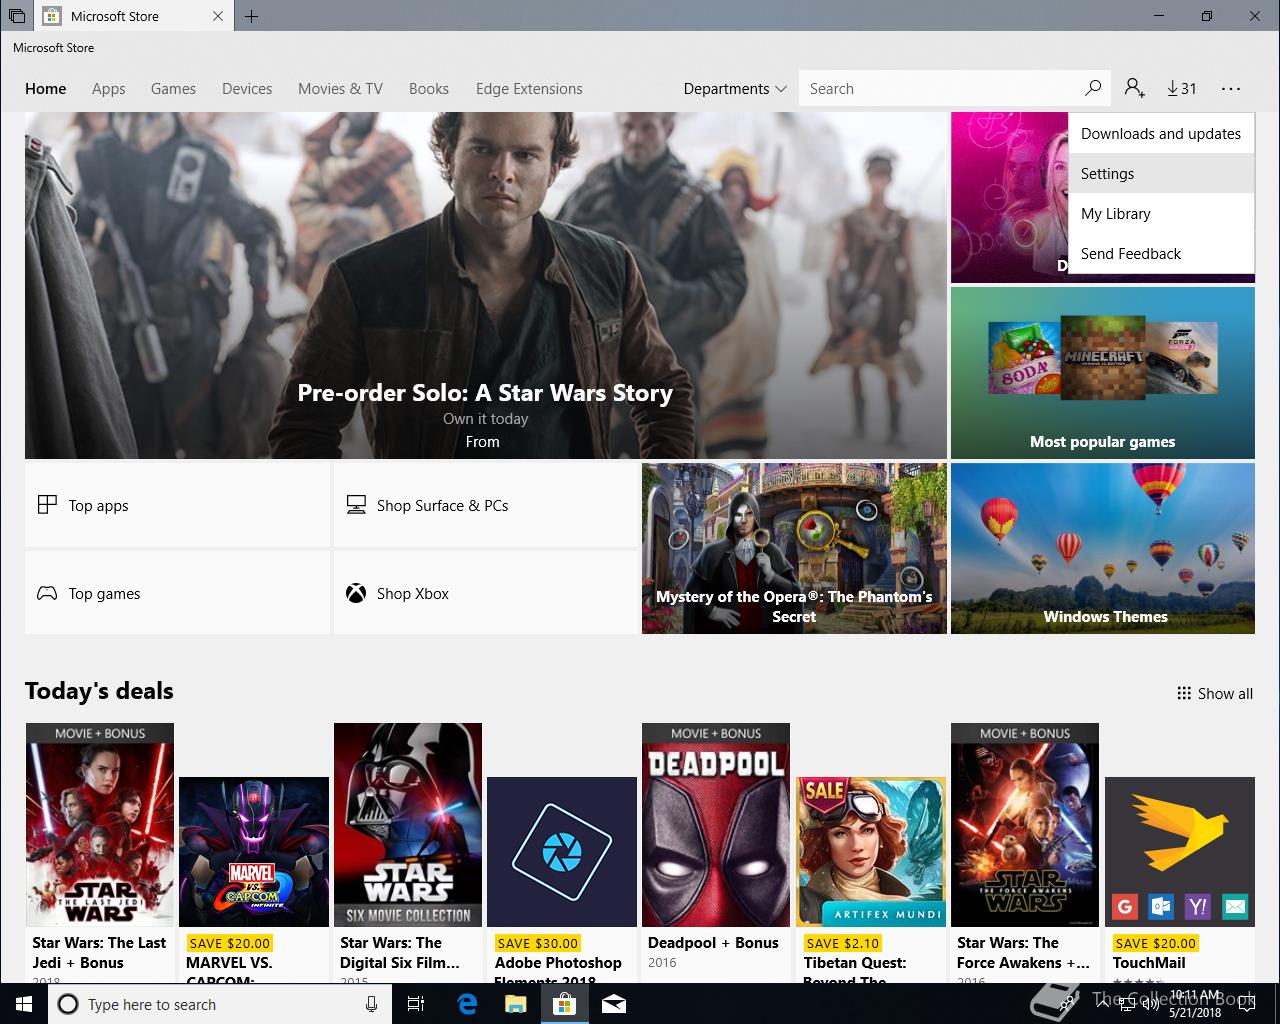Switch to the Movies & TV tab
The width and height of the screenshot is (1280, 1024).
(x=340, y=88)
